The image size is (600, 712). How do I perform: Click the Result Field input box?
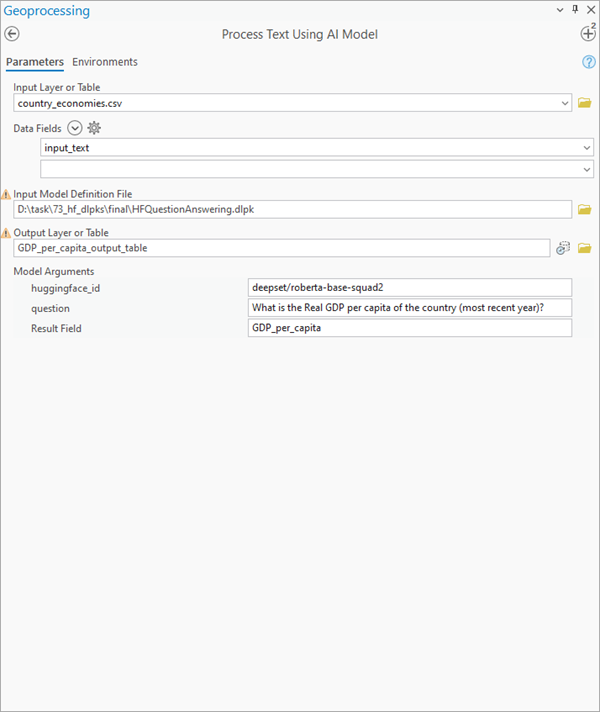410,328
